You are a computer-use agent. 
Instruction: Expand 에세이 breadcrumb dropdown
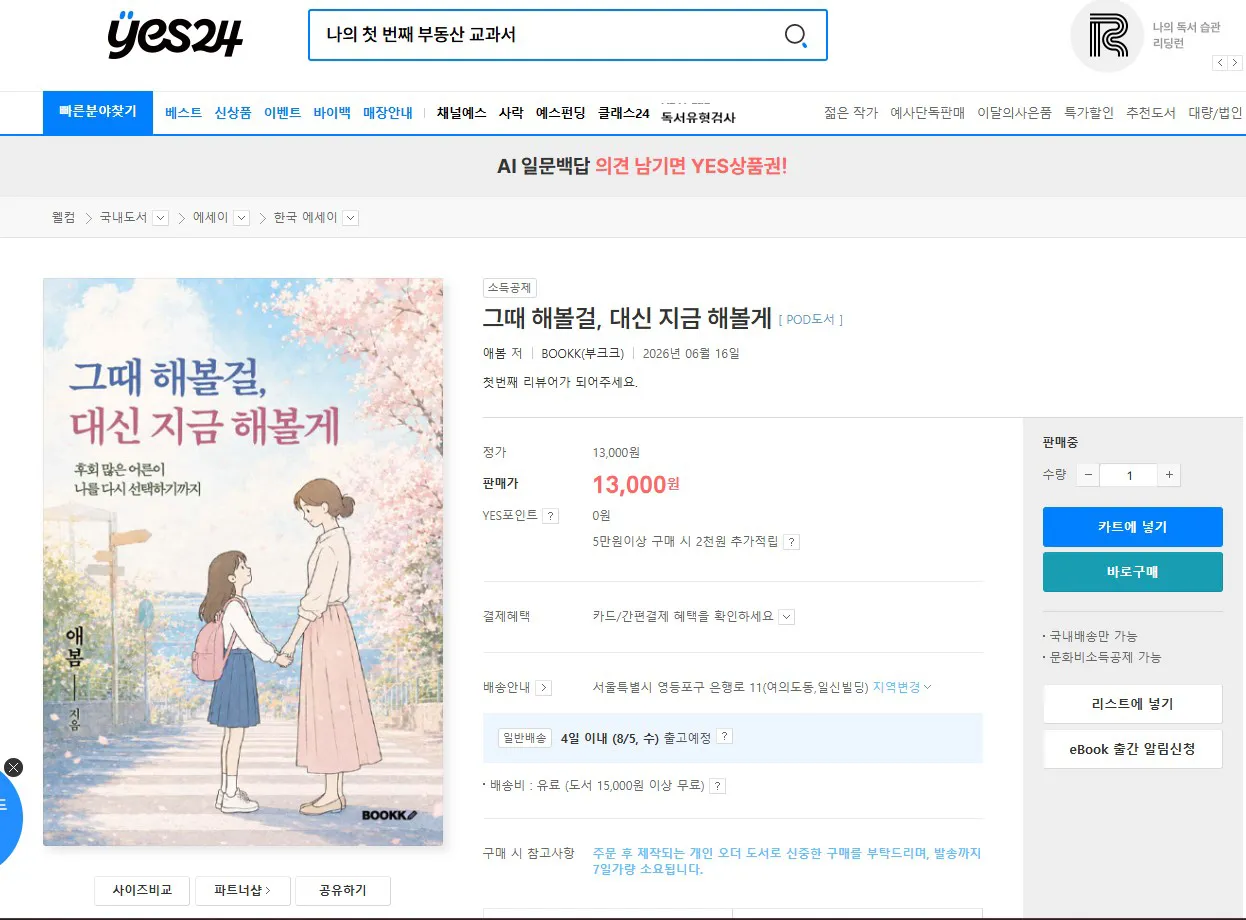(x=241, y=218)
